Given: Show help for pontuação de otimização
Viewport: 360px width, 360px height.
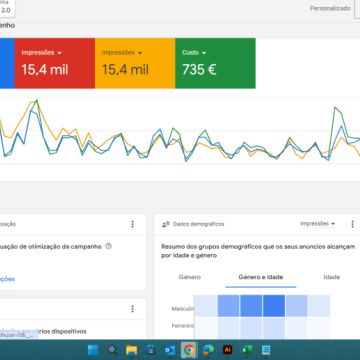Looking at the screenshot, I should pos(108,246).
